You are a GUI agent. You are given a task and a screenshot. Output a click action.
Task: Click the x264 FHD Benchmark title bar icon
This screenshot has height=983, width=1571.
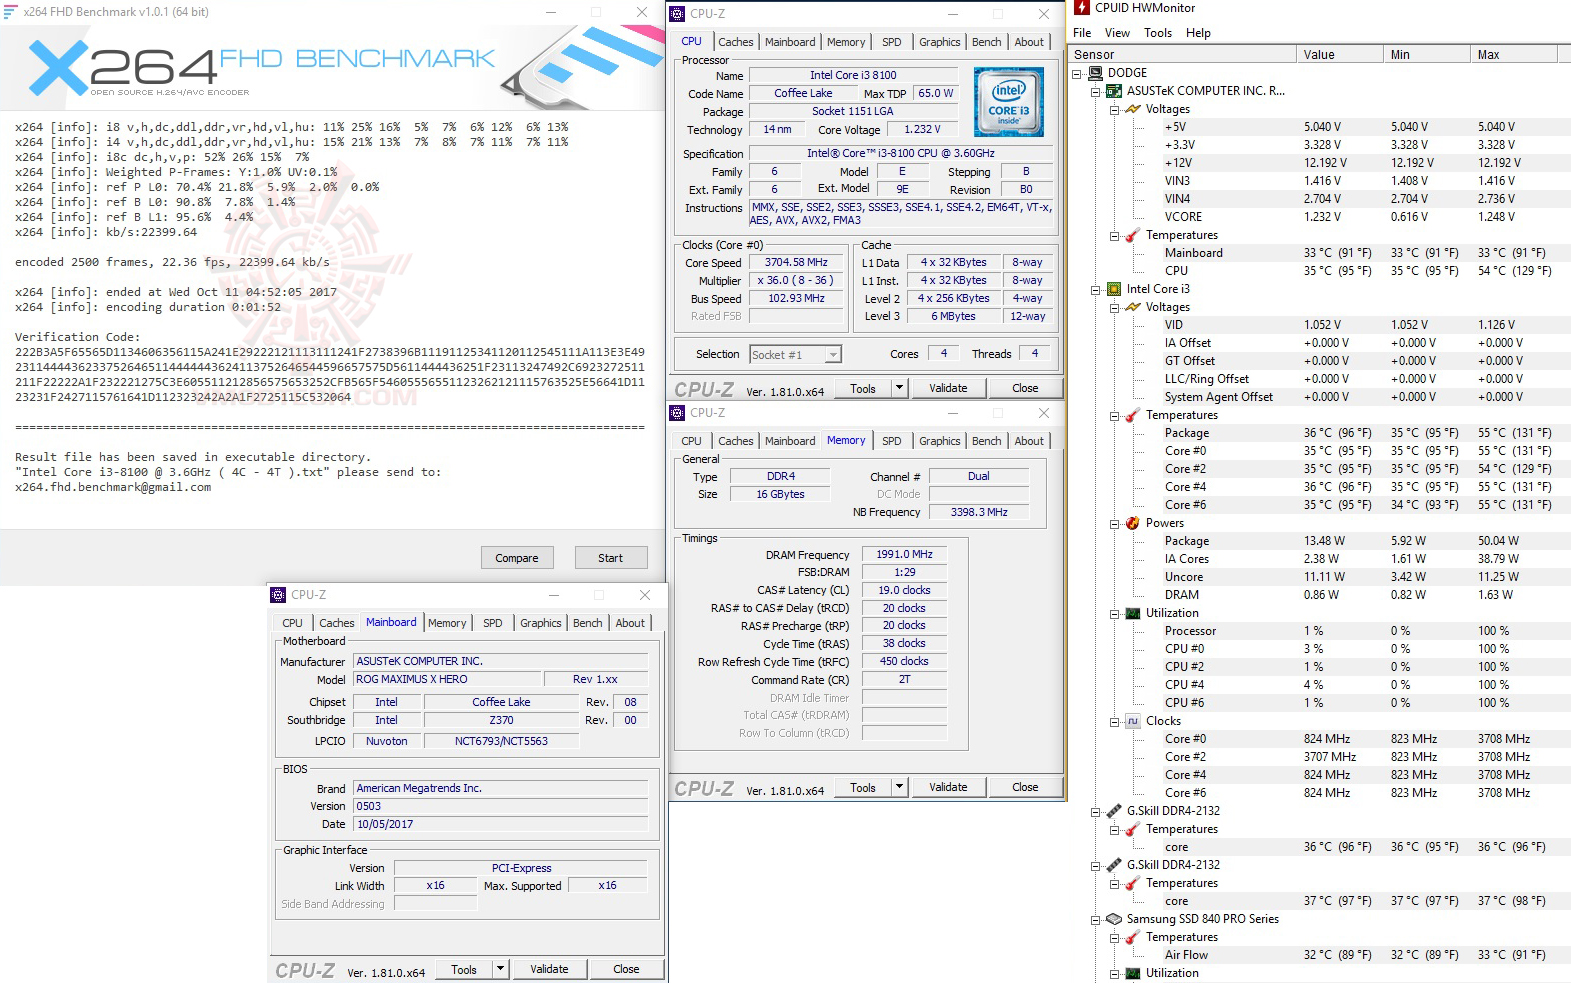(11, 12)
